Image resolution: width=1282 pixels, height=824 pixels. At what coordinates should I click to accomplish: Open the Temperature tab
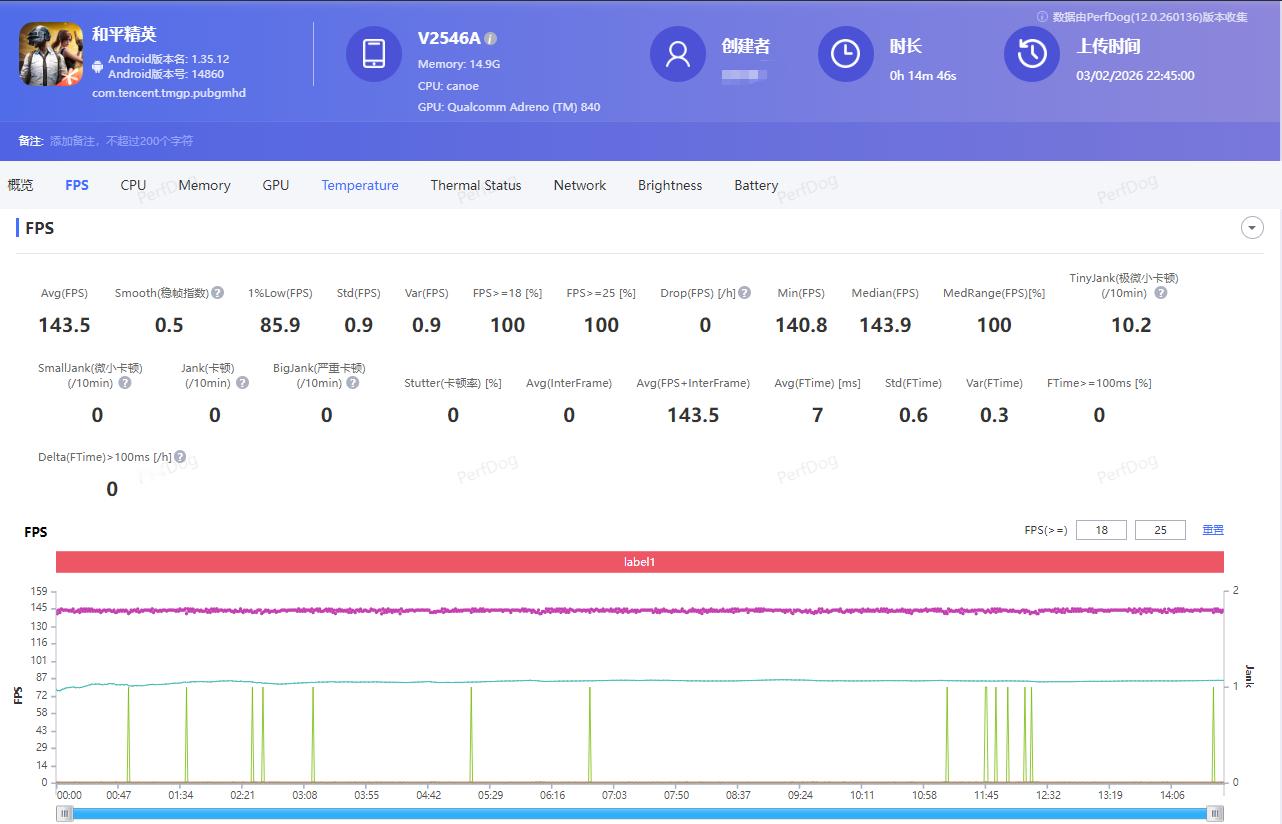pos(360,185)
